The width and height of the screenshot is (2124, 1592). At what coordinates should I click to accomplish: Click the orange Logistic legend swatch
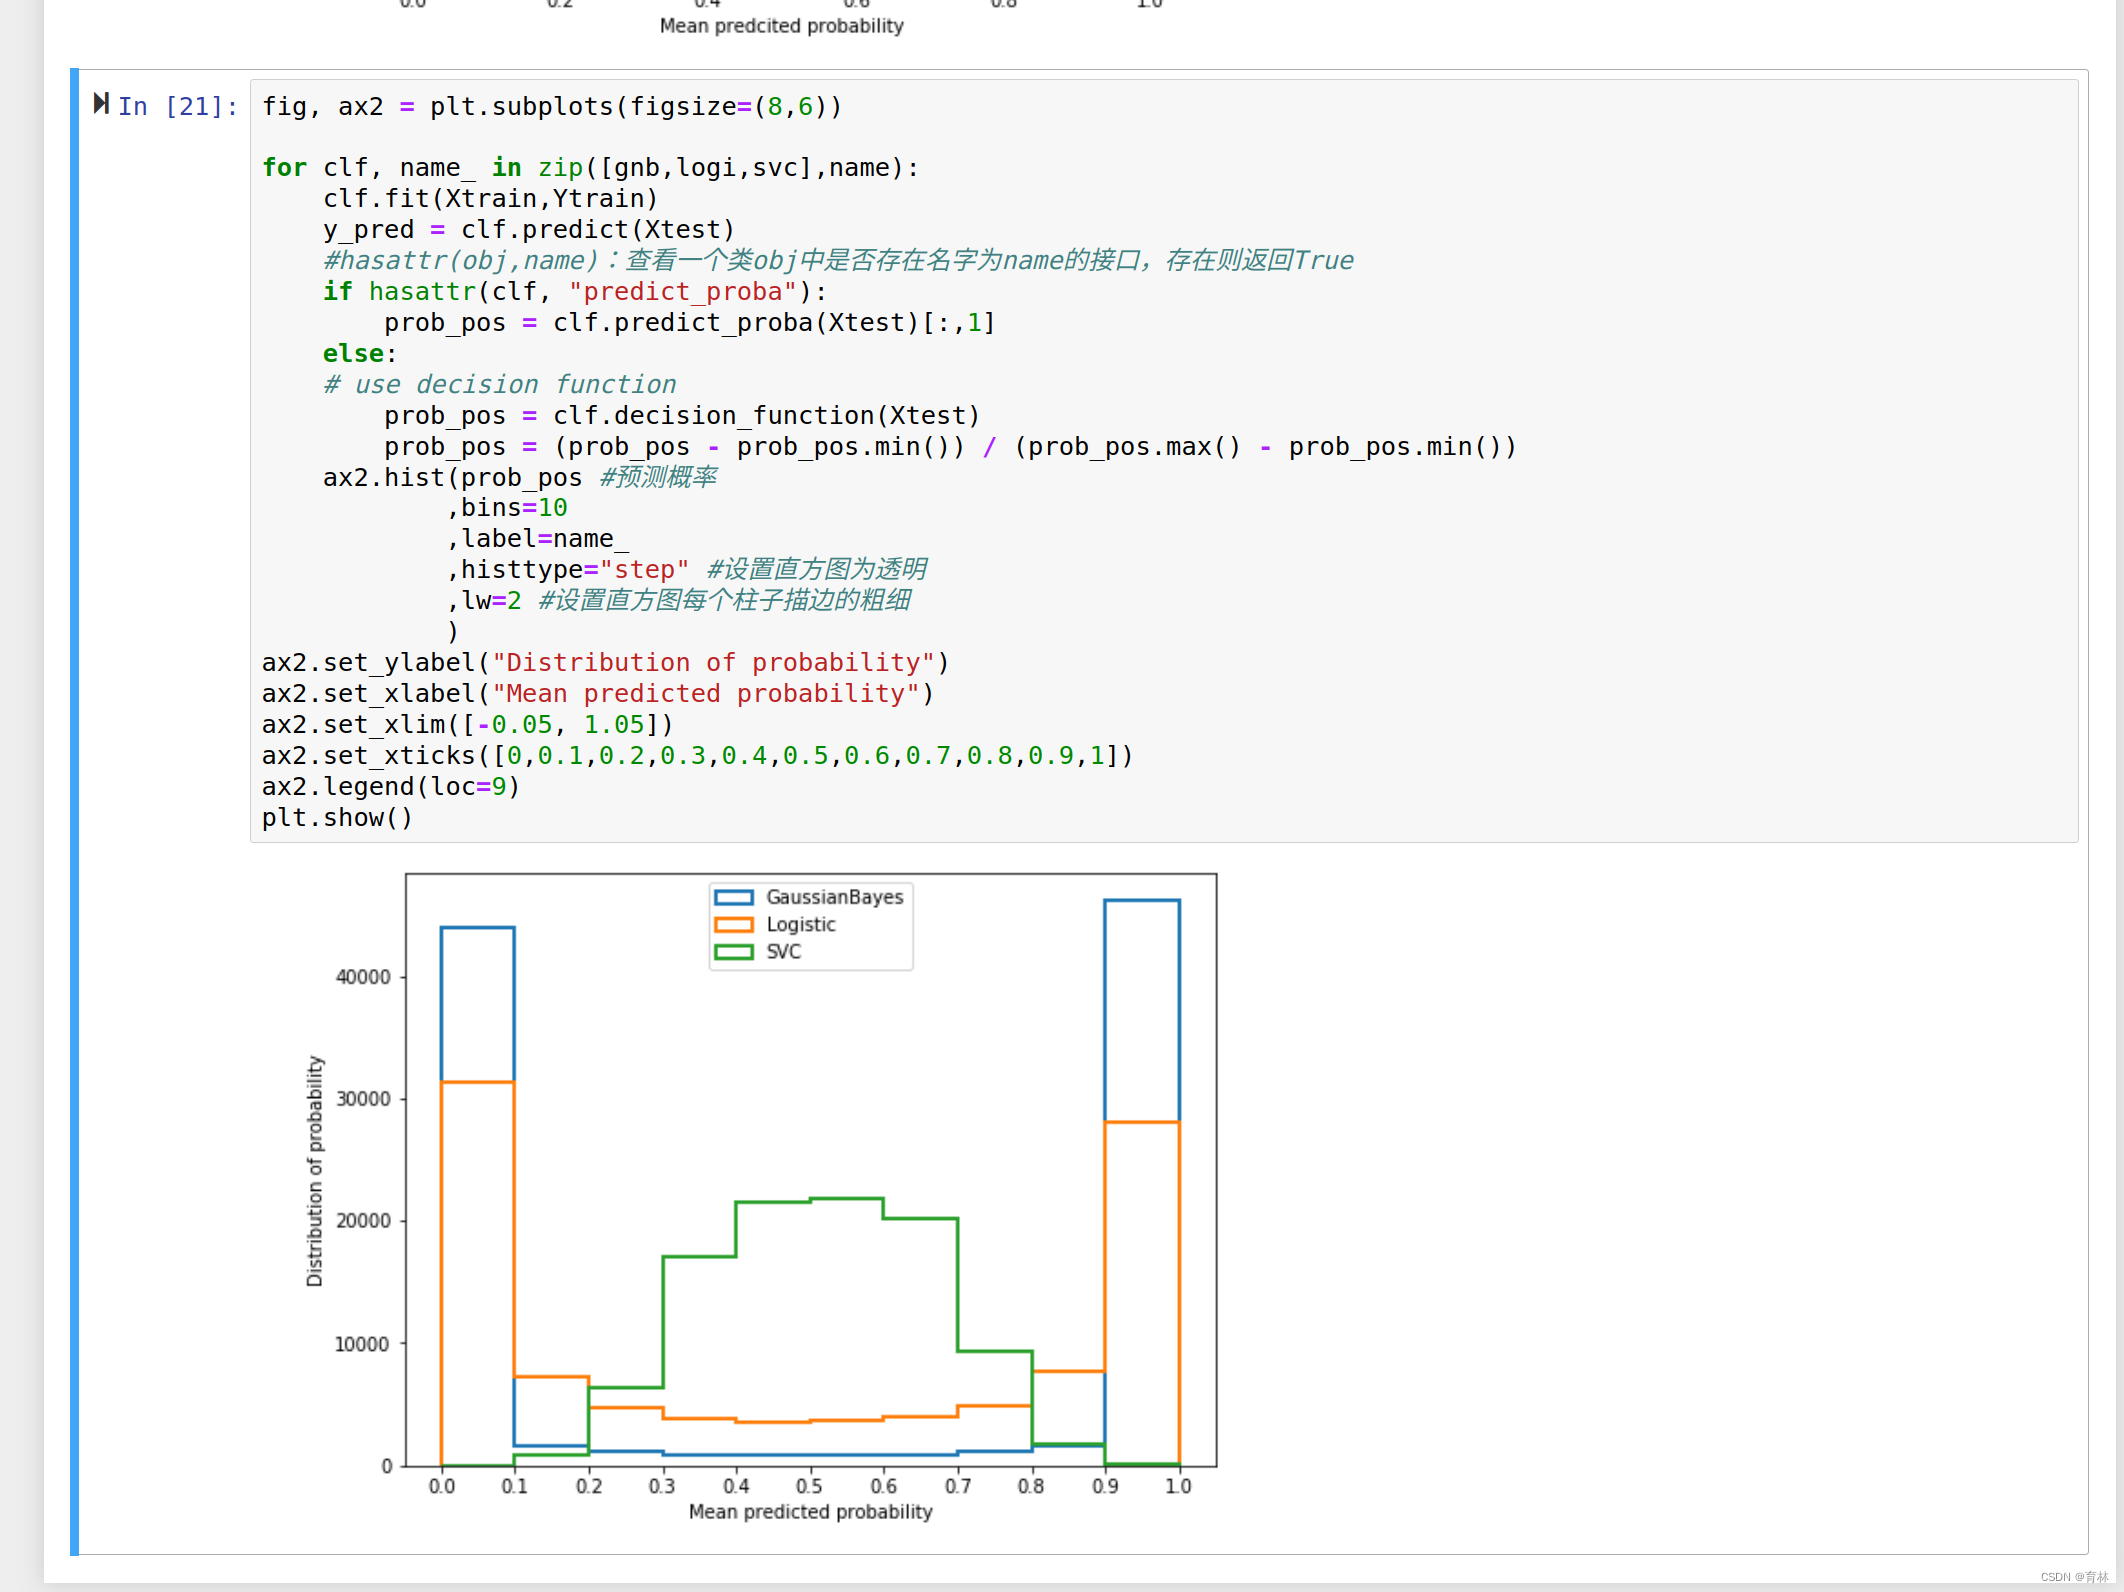[734, 925]
